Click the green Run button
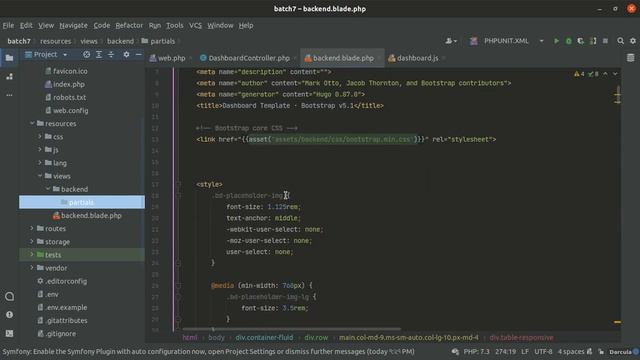This screenshot has height=360, width=640. click(556, 41)
